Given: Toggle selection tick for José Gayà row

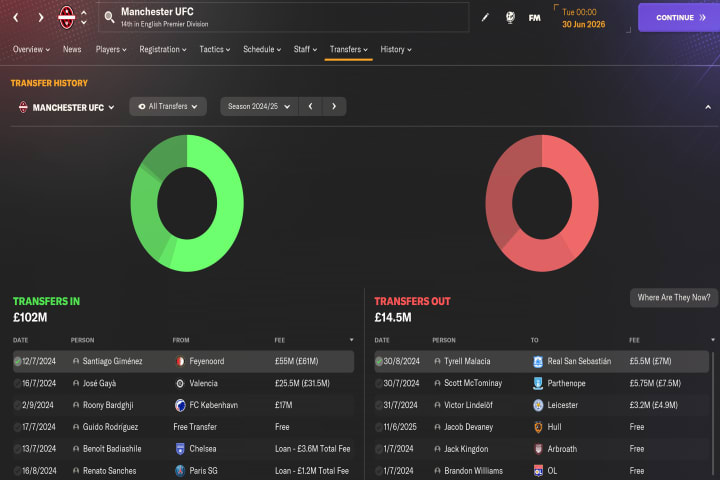Looking at the screenshot, I should pyautogui.click(x=17, y=383).
